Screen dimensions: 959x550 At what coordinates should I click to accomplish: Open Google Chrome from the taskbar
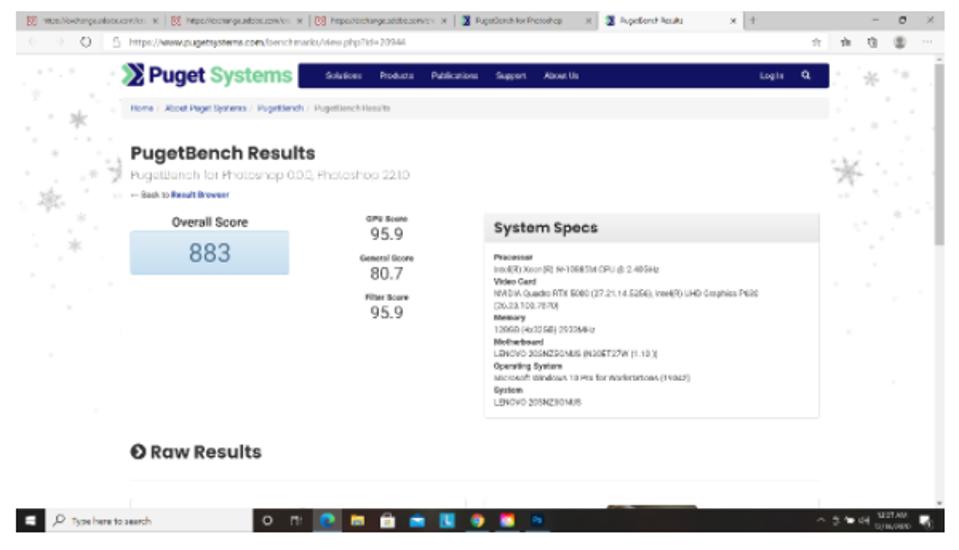pos(477,521)
